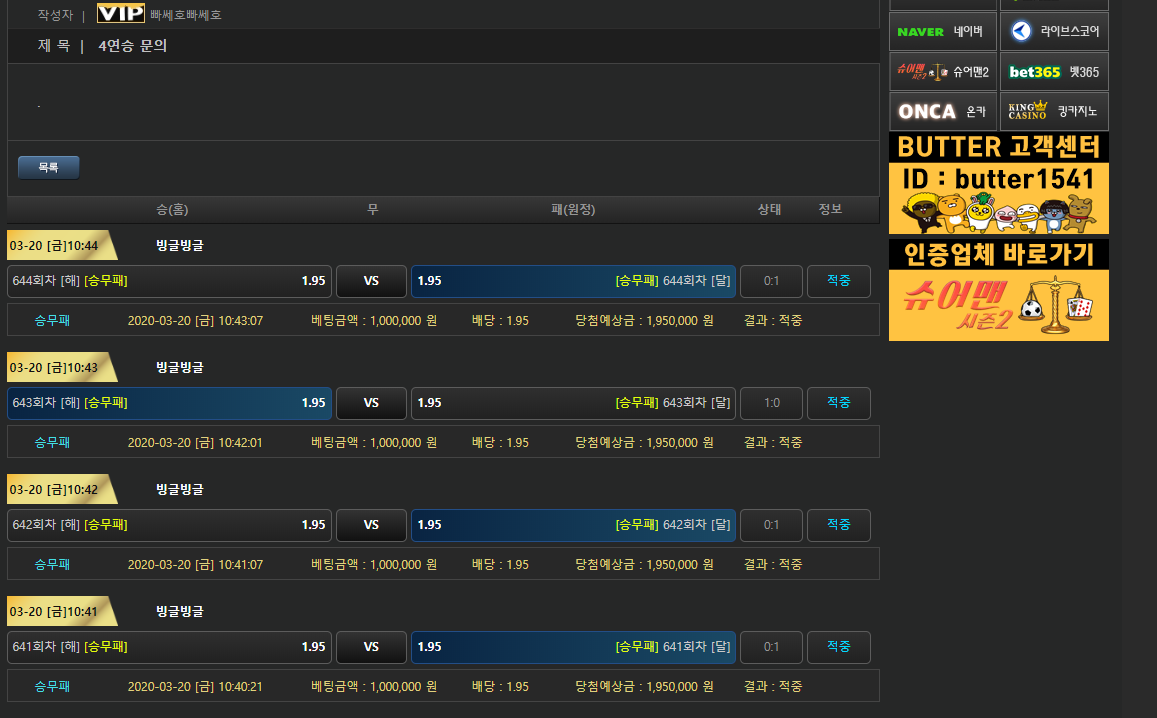The image size is (1157, 718).
Task: Open the bet365 벳365 link
Action: click(x=1054, y=72)
